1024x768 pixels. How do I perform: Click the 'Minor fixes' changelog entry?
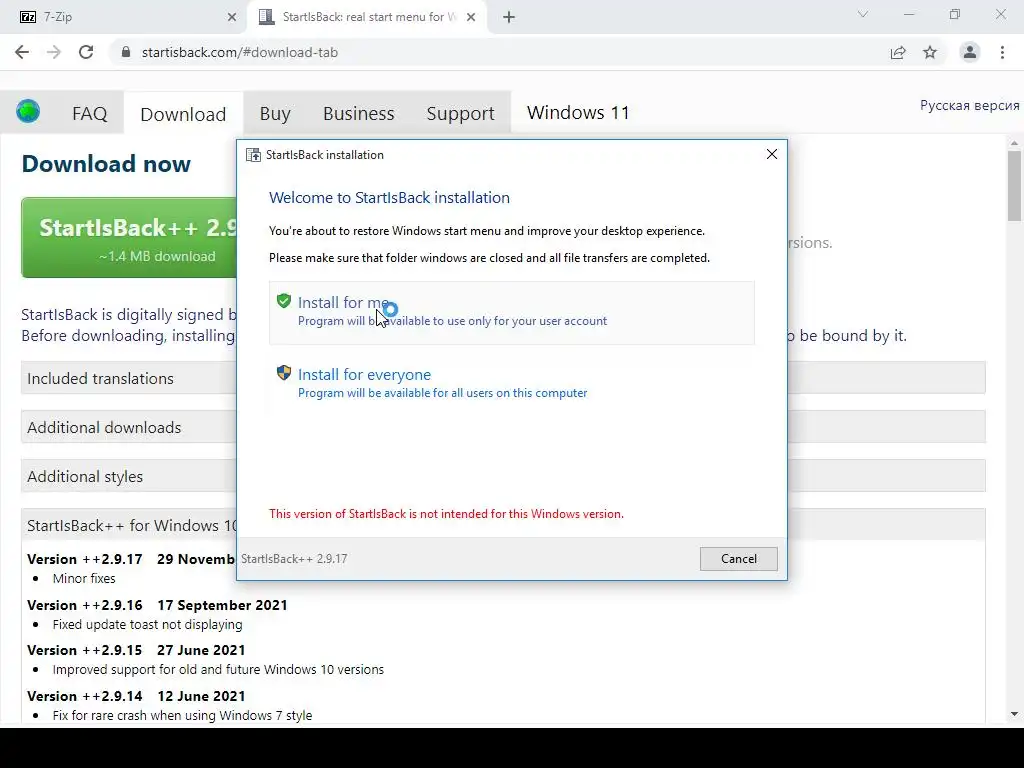pyautogui.click(x=84, y=579)
